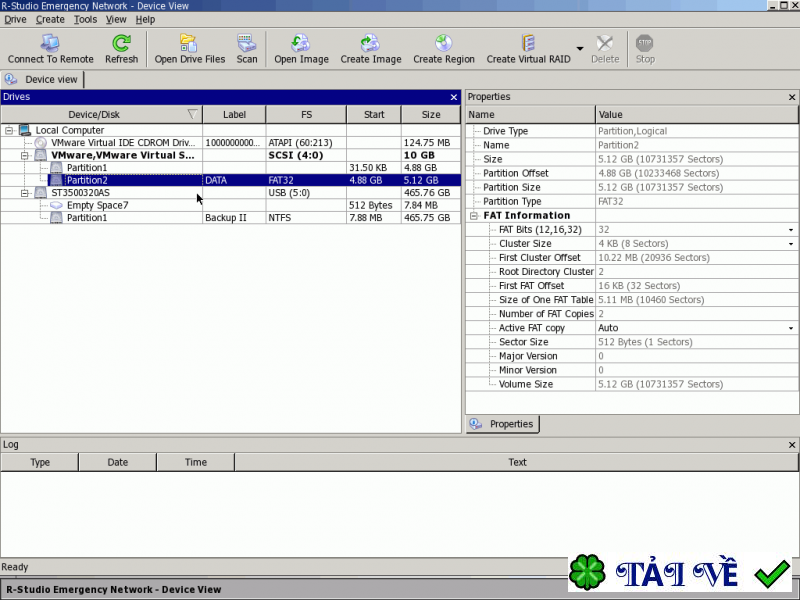The width and height of the screenshot is (800, 600).
Task: Start a Scan from the toolbar
Action: click(246, 43)
